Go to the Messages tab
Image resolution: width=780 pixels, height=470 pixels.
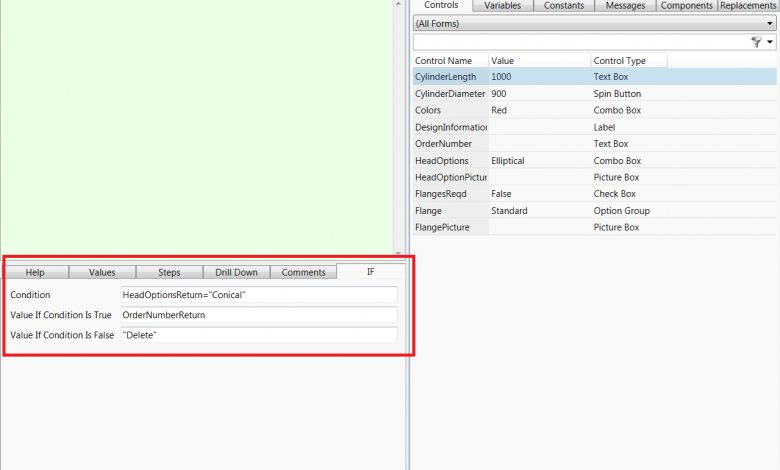pyautogui.click(x=626, y=6)
